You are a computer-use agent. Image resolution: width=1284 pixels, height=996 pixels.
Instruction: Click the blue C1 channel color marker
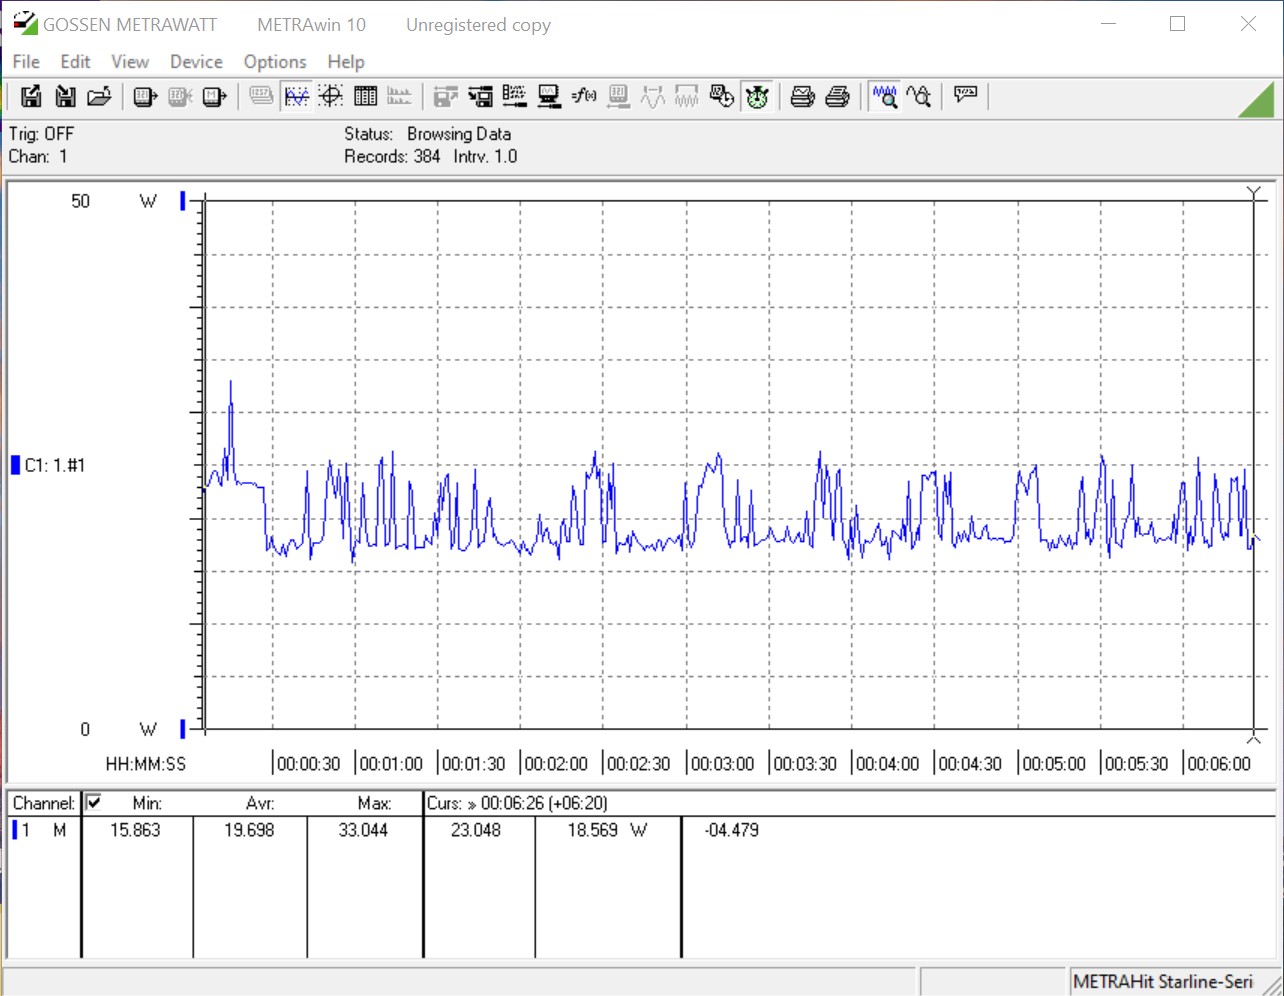tap(15, 465)
